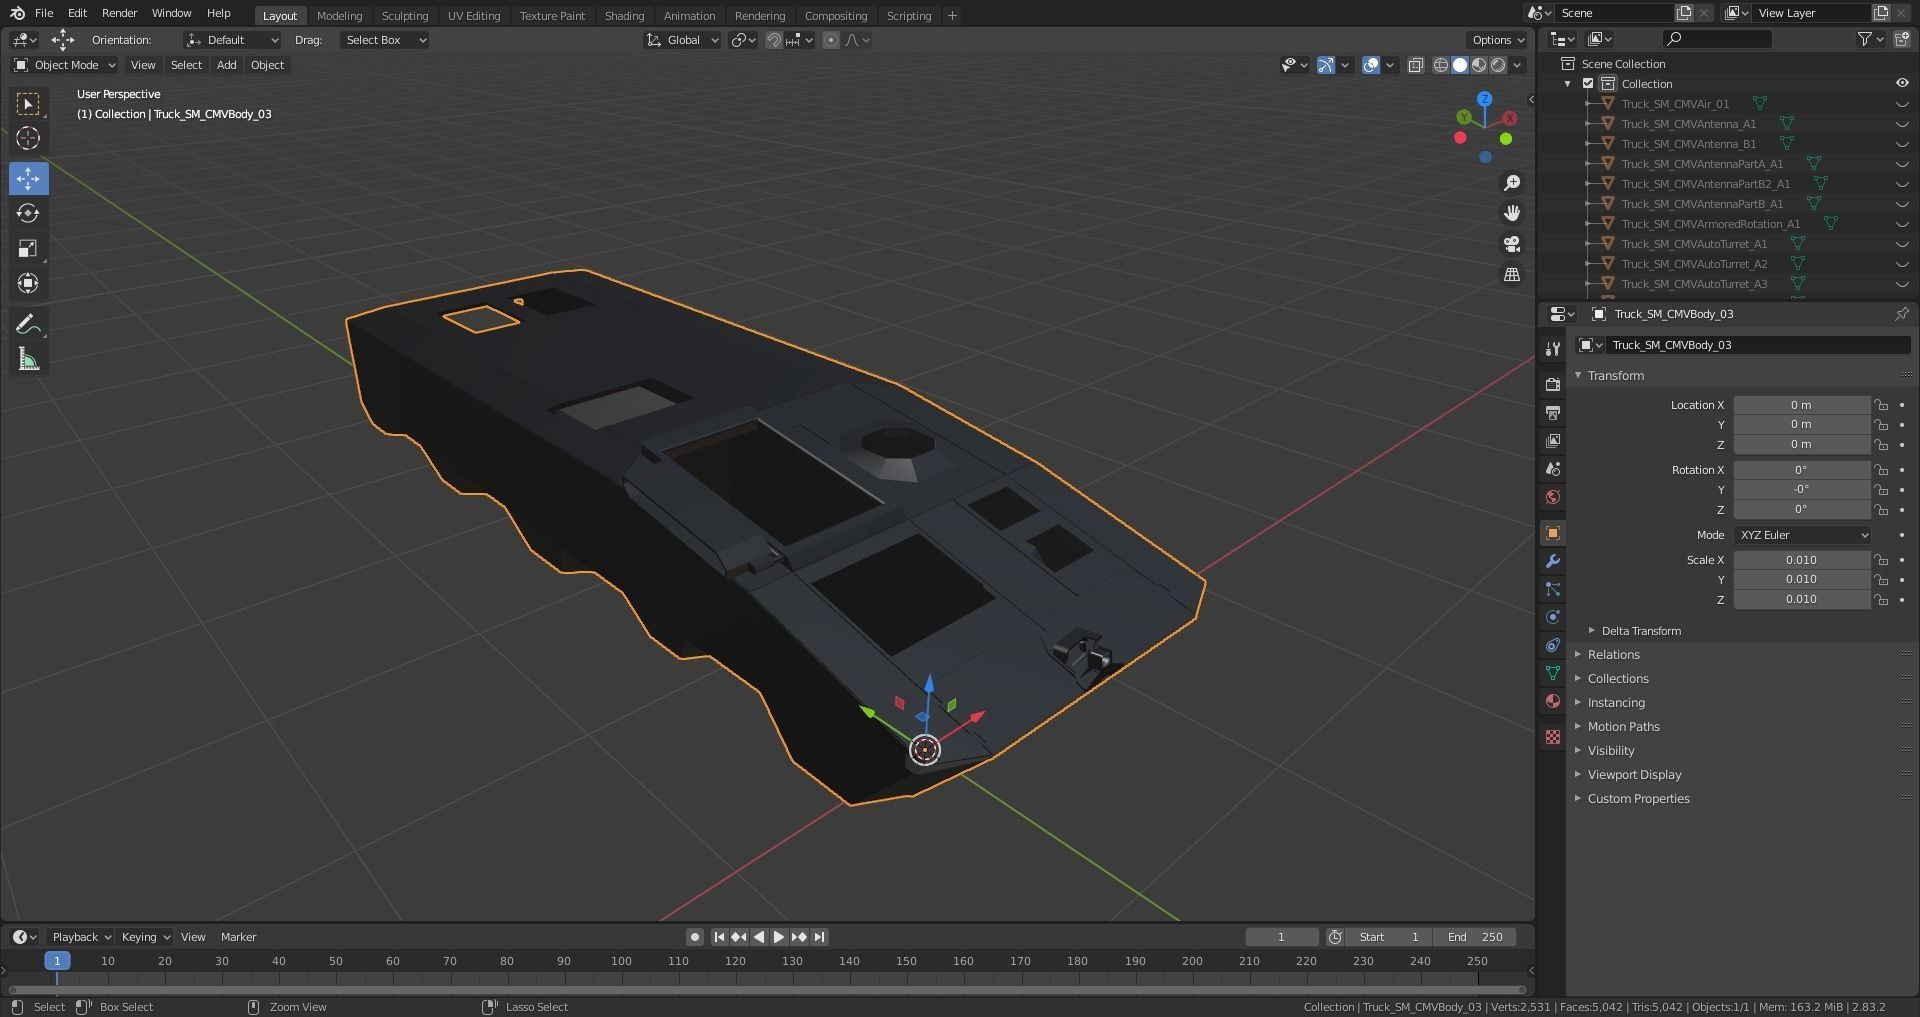
Task: Open the timeline Keying menu
Action: (145, 937)
